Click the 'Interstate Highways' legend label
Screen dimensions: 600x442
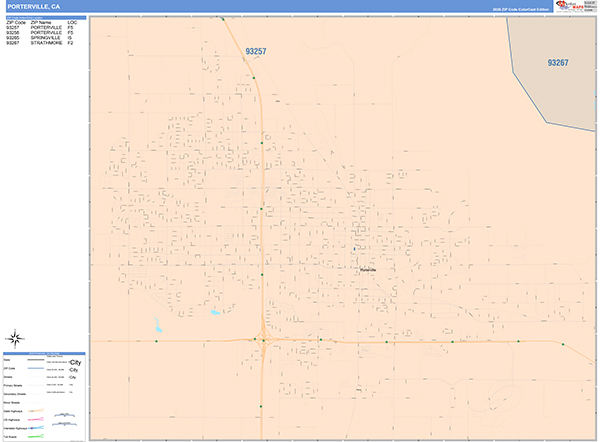click(x=15, y=428)
